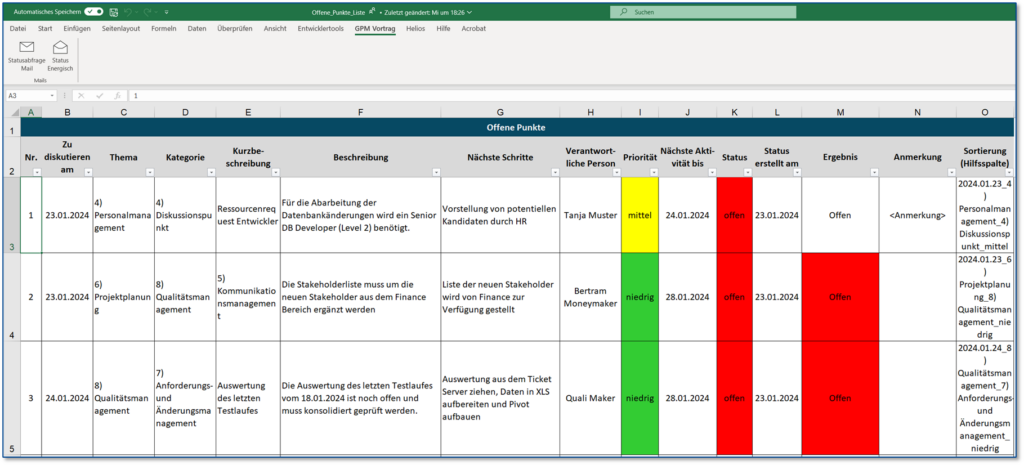Open the Name Box dropdown arrow
Image resolution: width=1024 pixels, height=465 pixels.
(x=52, y=95)
